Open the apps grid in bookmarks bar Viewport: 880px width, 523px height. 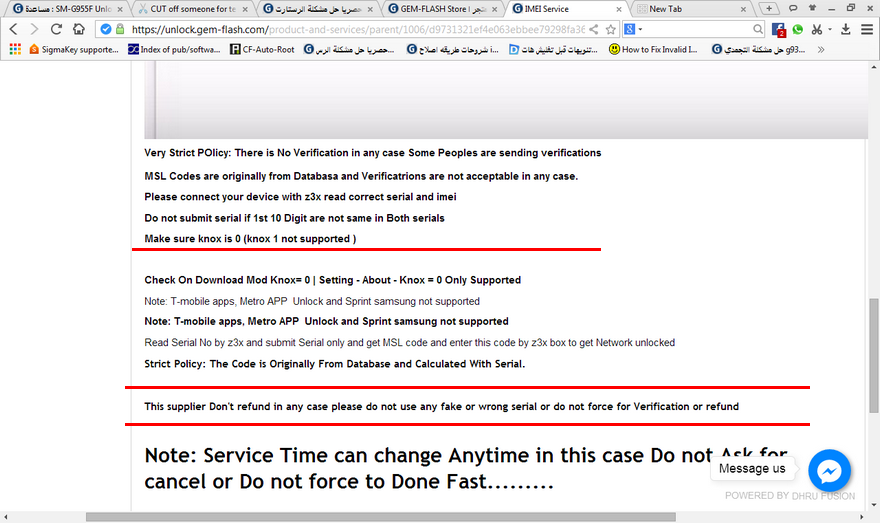coord(15,49)
